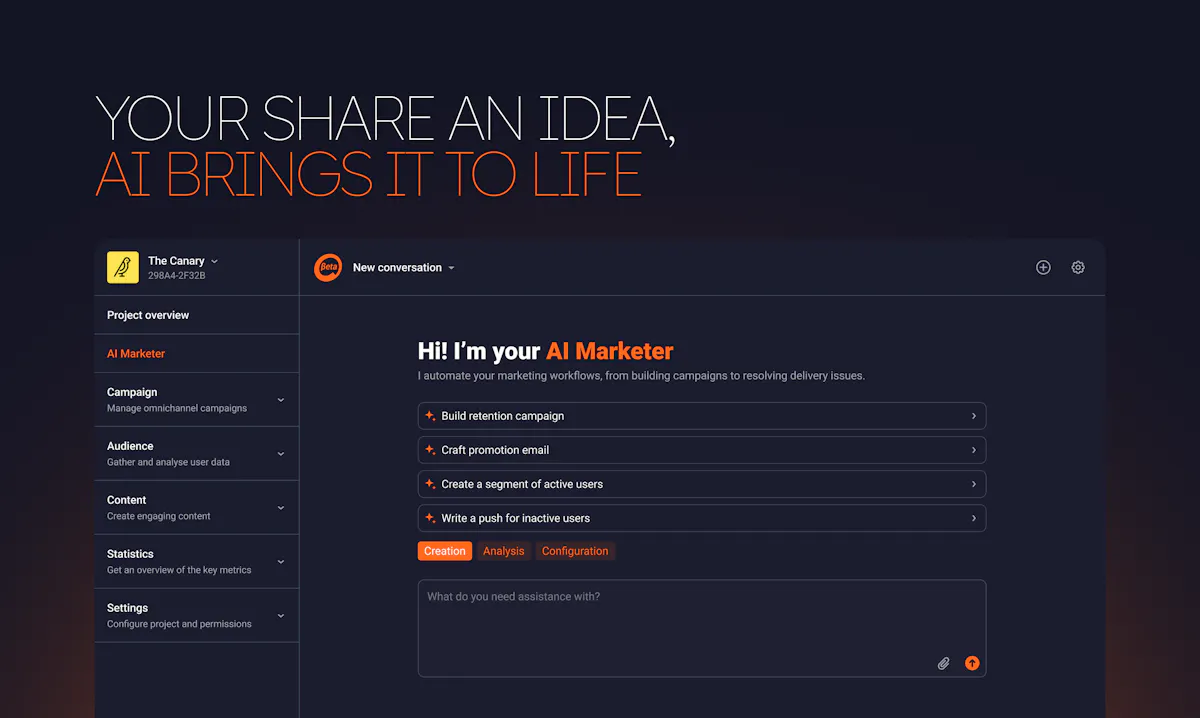Click the 'Hi! I'm your AI Marketer' heading
1200x718 pixels.
[x=546, y=351]
